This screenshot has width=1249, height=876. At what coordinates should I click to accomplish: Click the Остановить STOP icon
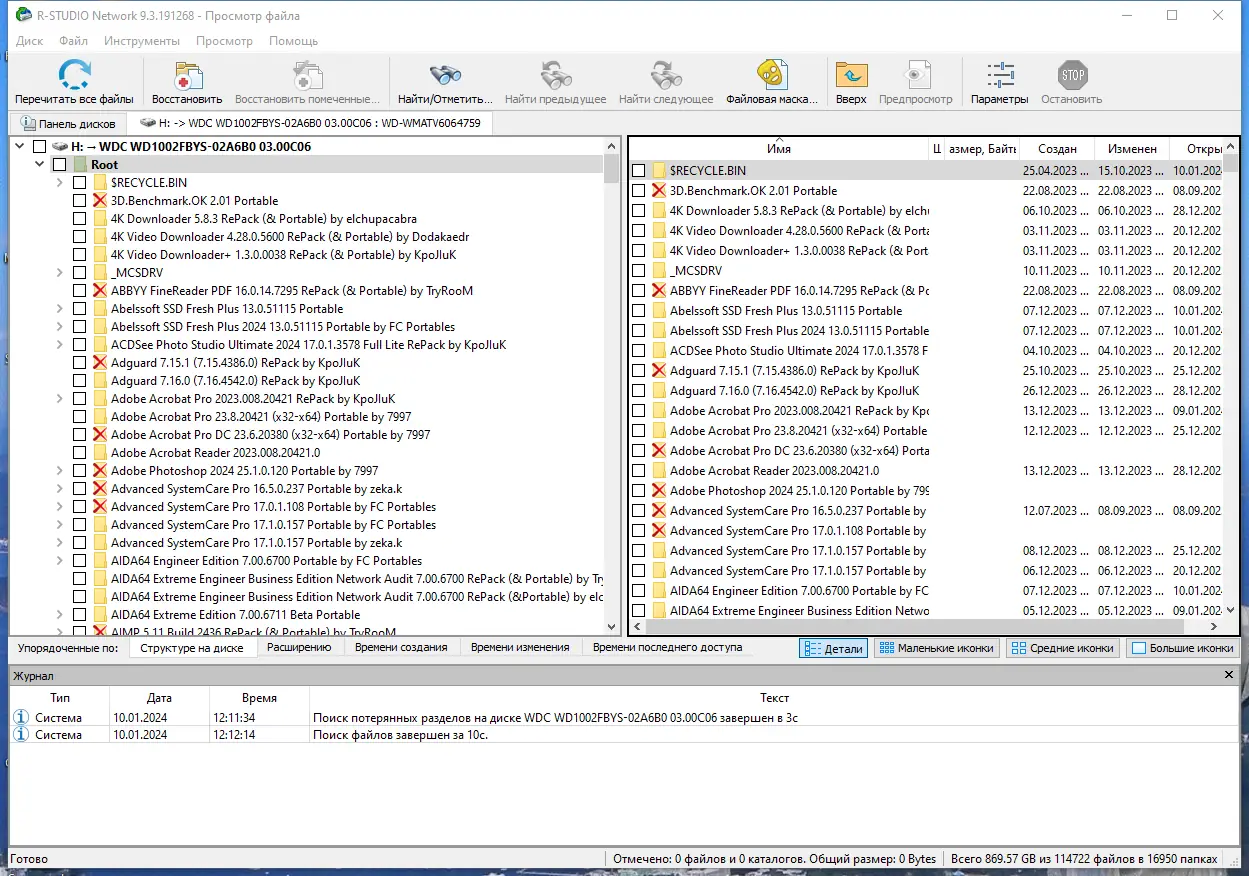click(1072, 75)
